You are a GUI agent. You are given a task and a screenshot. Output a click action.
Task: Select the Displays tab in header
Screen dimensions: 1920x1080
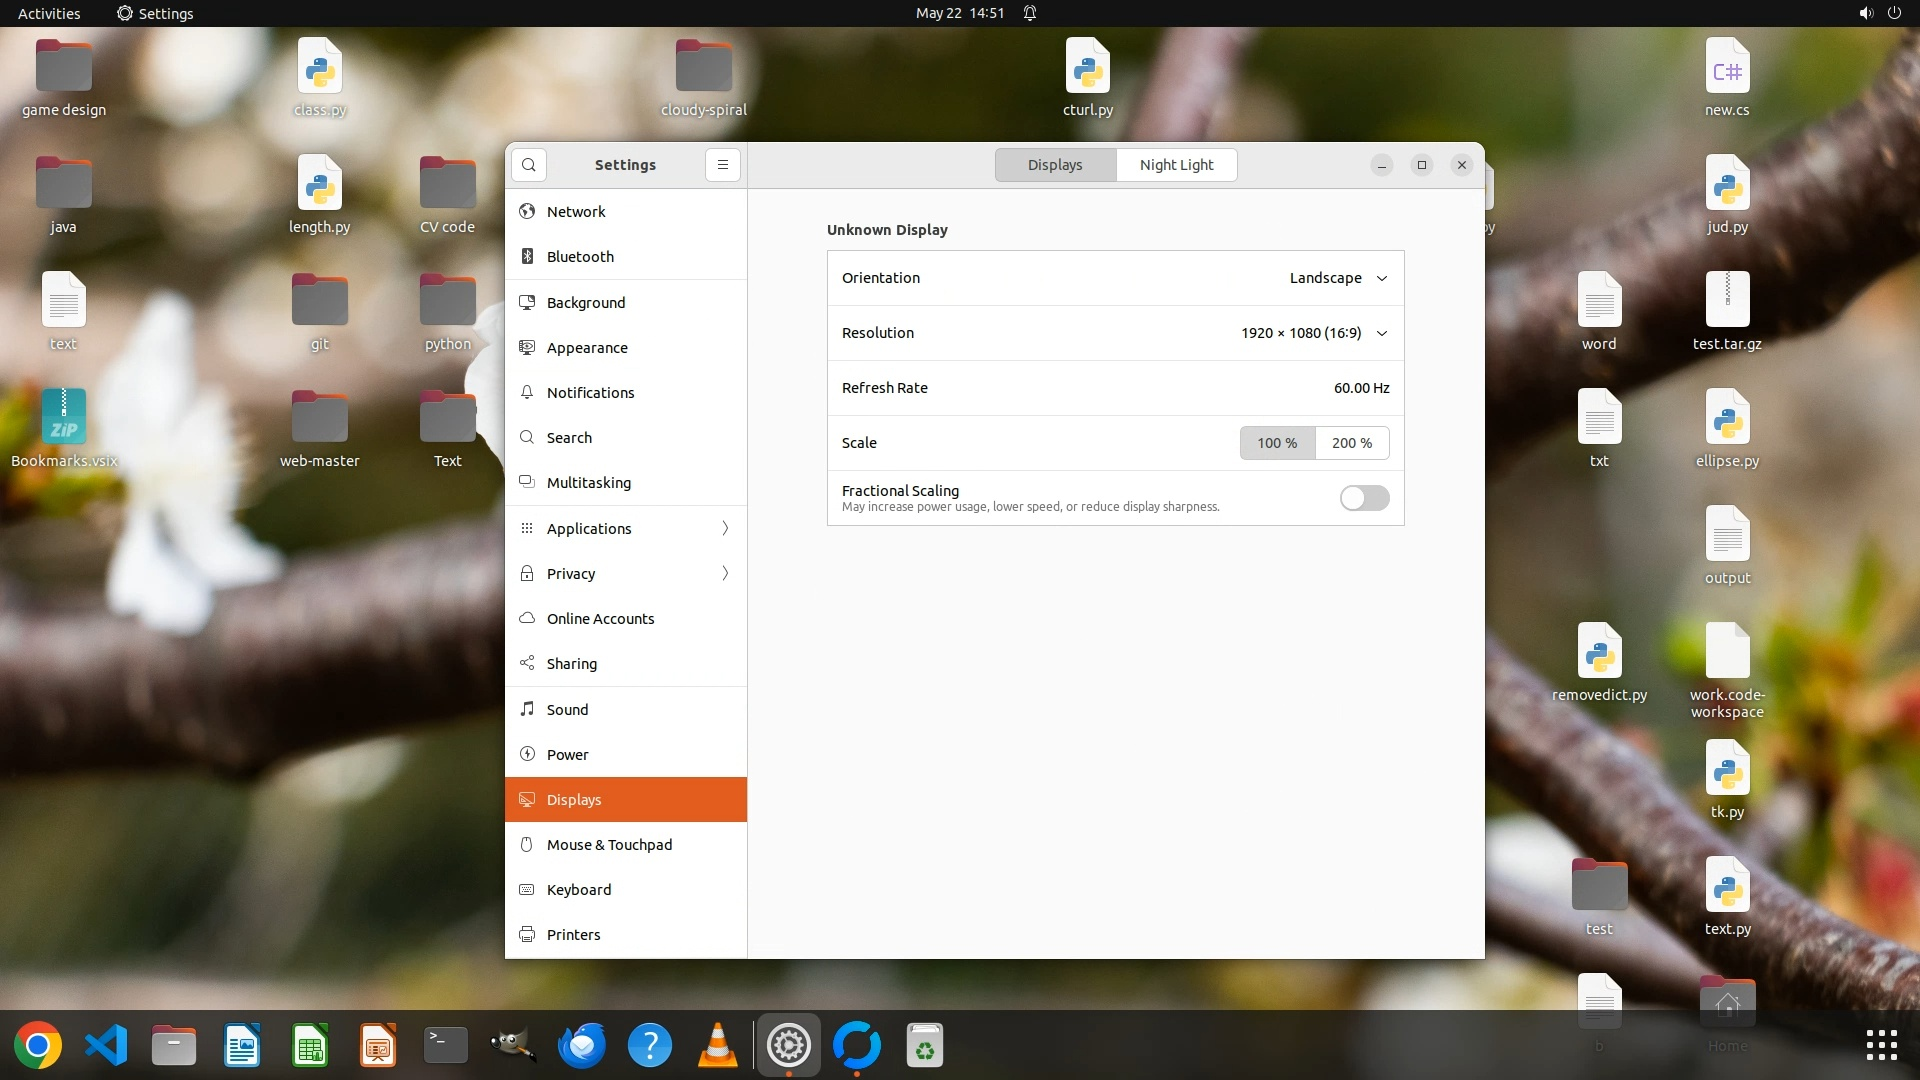tap(1055, 165)
